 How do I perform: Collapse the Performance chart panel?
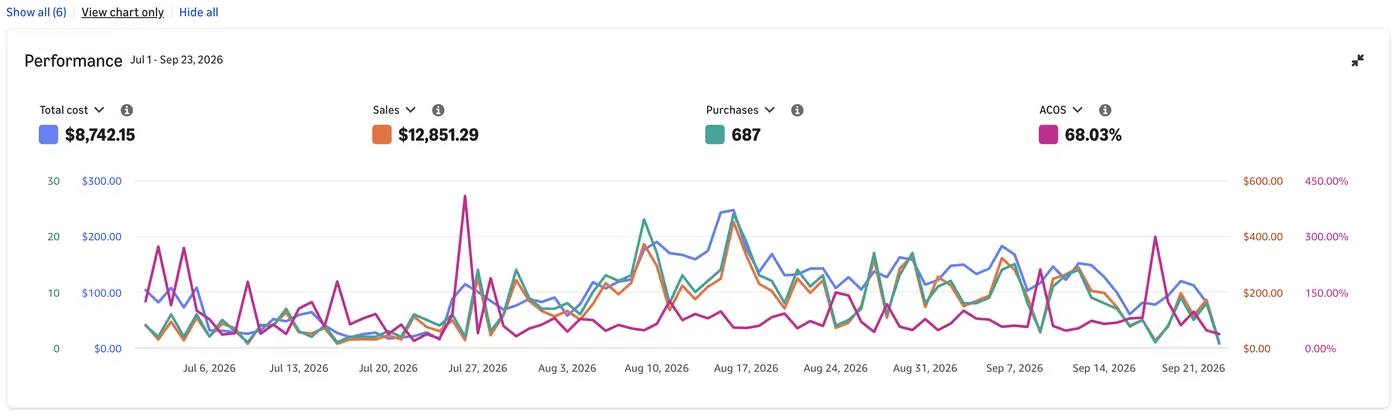coord(1357,61)
